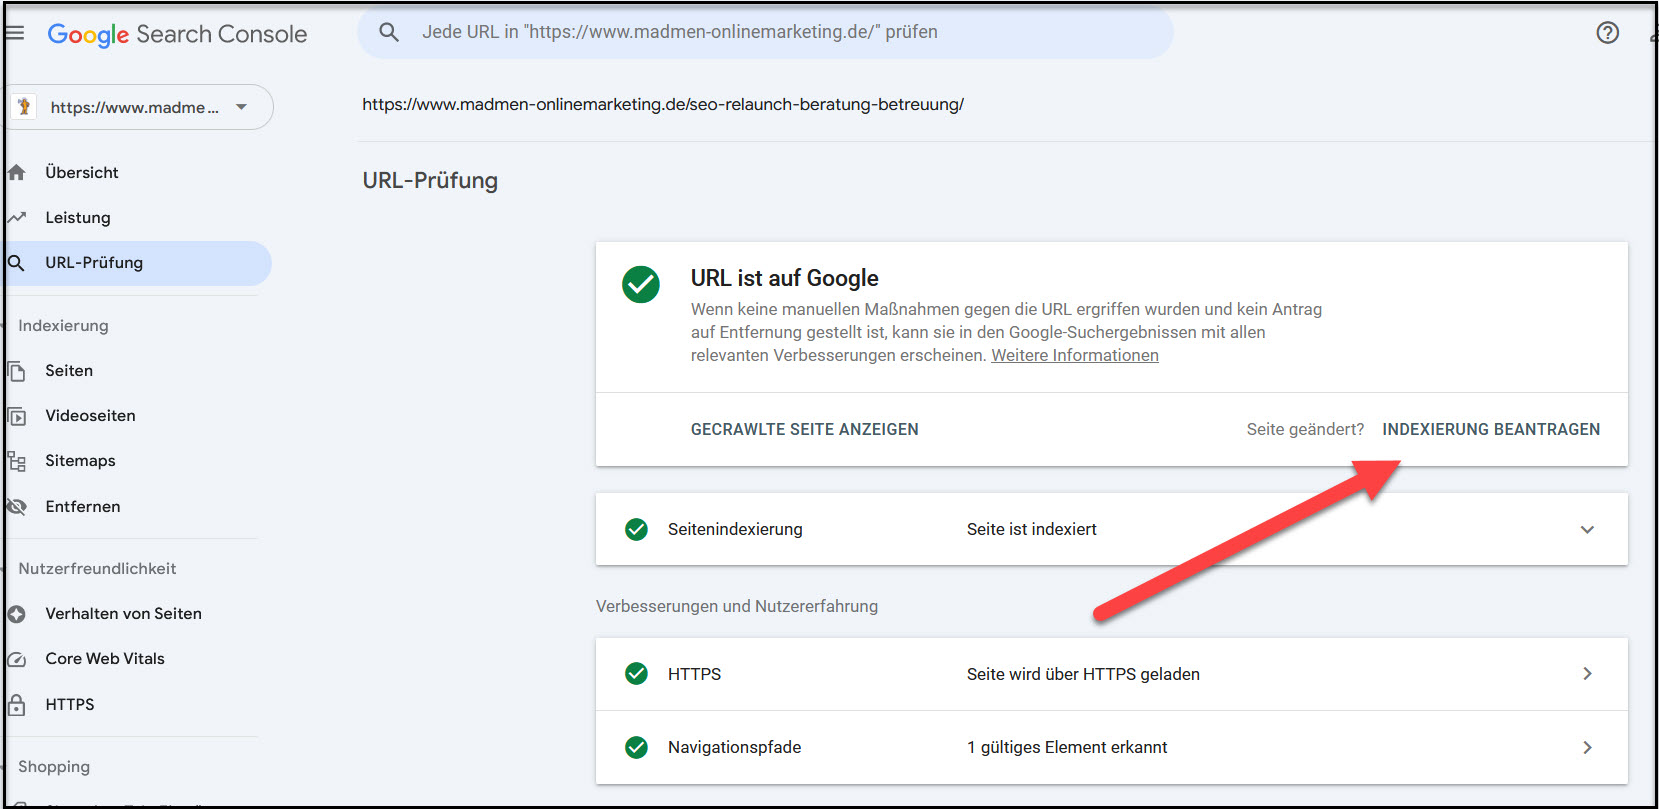1659x809 pixels.
Task: Click the Leistung trend line icon
Action: (x=16, y=217)
